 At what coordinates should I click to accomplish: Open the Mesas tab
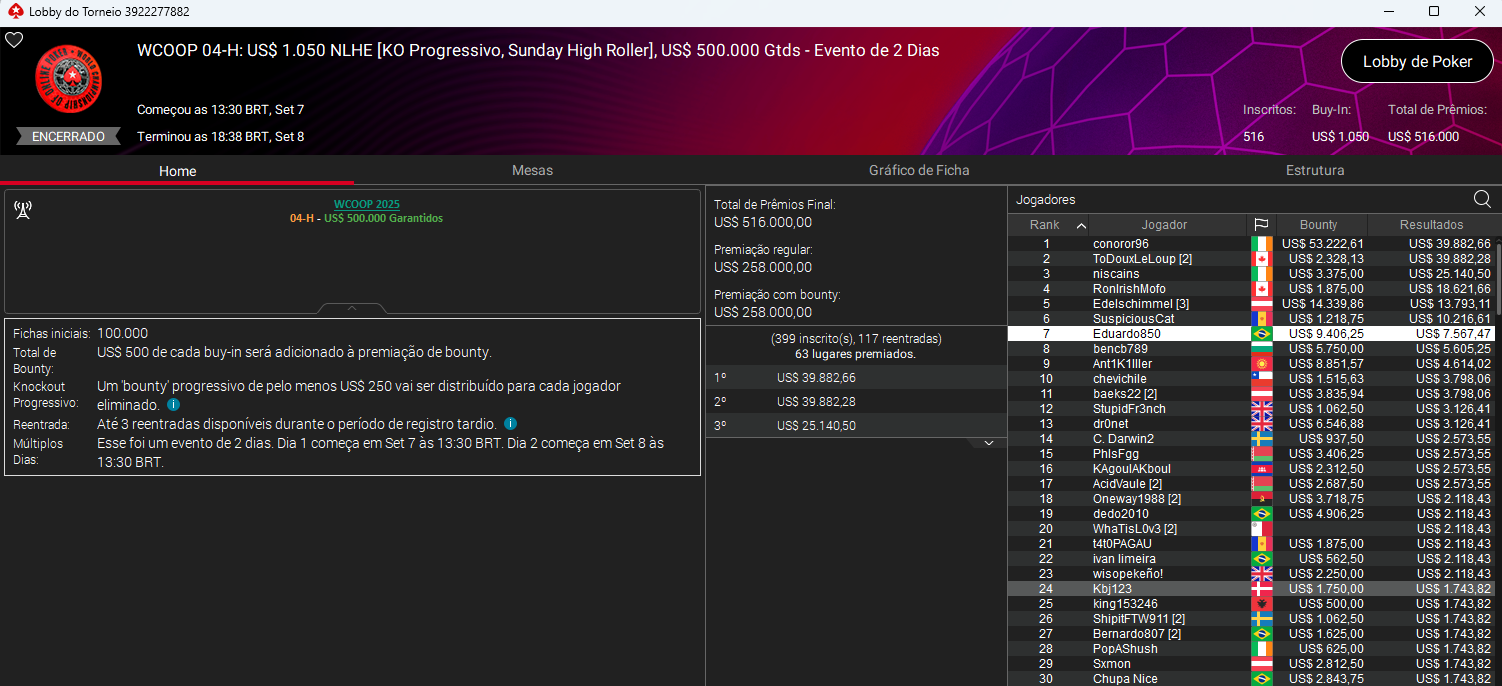coord(532,170)
